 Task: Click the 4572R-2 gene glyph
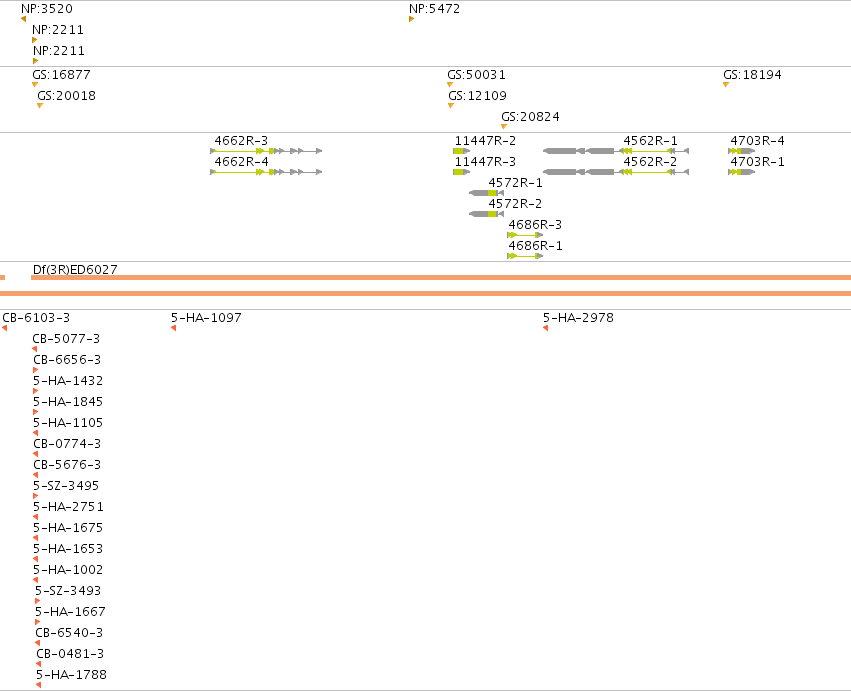[486, 214]
